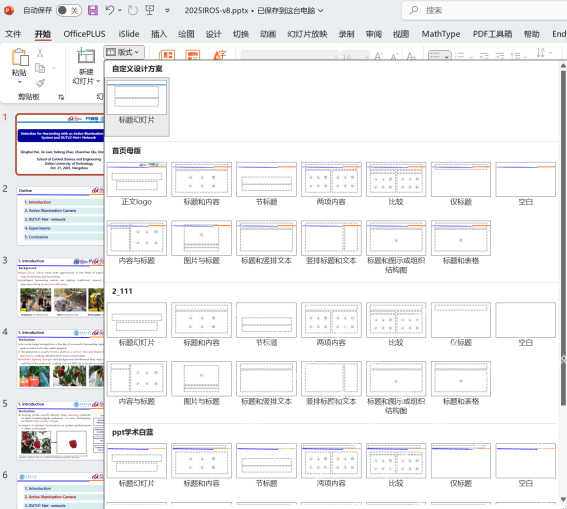Choose 标题和表格 layout under 首页母版
This screenshot has width=567, height=509.
pyautogui.click(x=461, y=243)
